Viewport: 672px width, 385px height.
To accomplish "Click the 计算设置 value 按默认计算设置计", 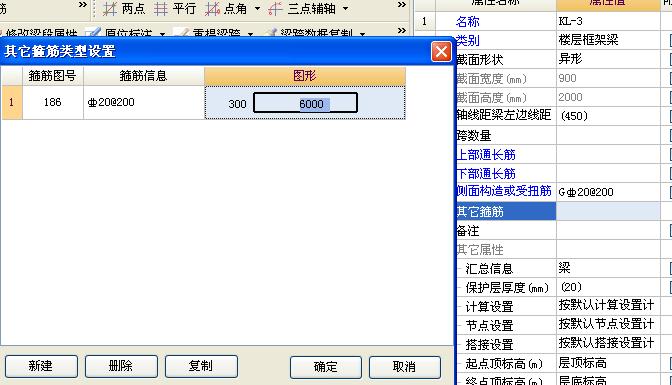I will click(606, 305).
